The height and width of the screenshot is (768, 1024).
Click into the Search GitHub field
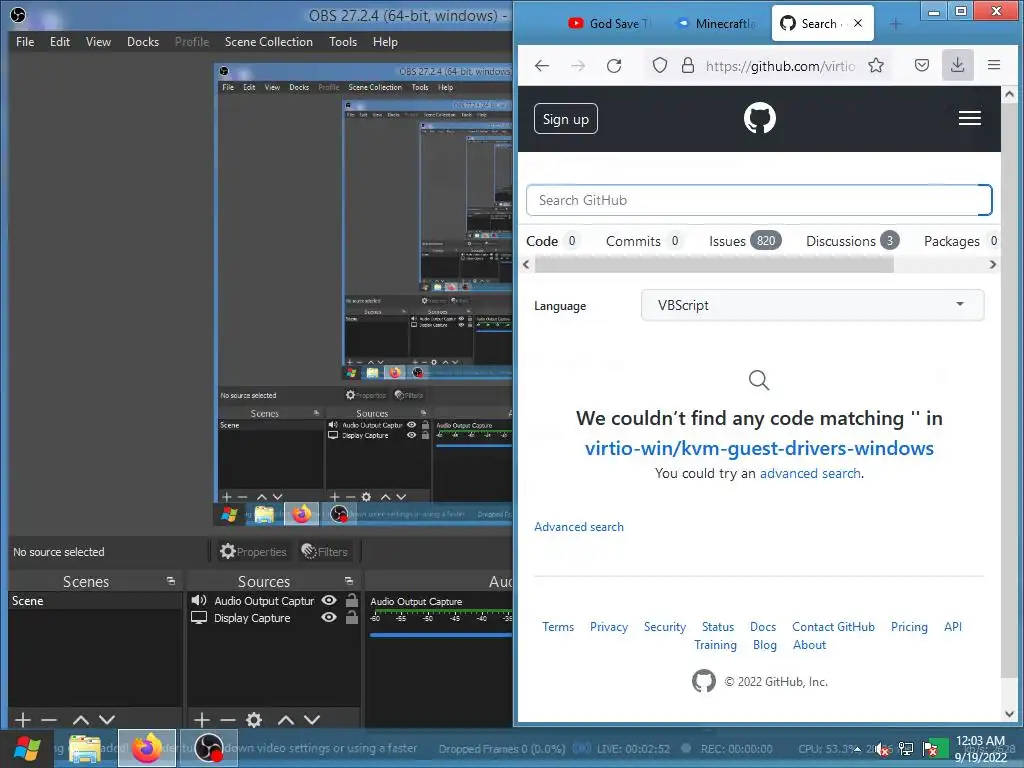759,200
